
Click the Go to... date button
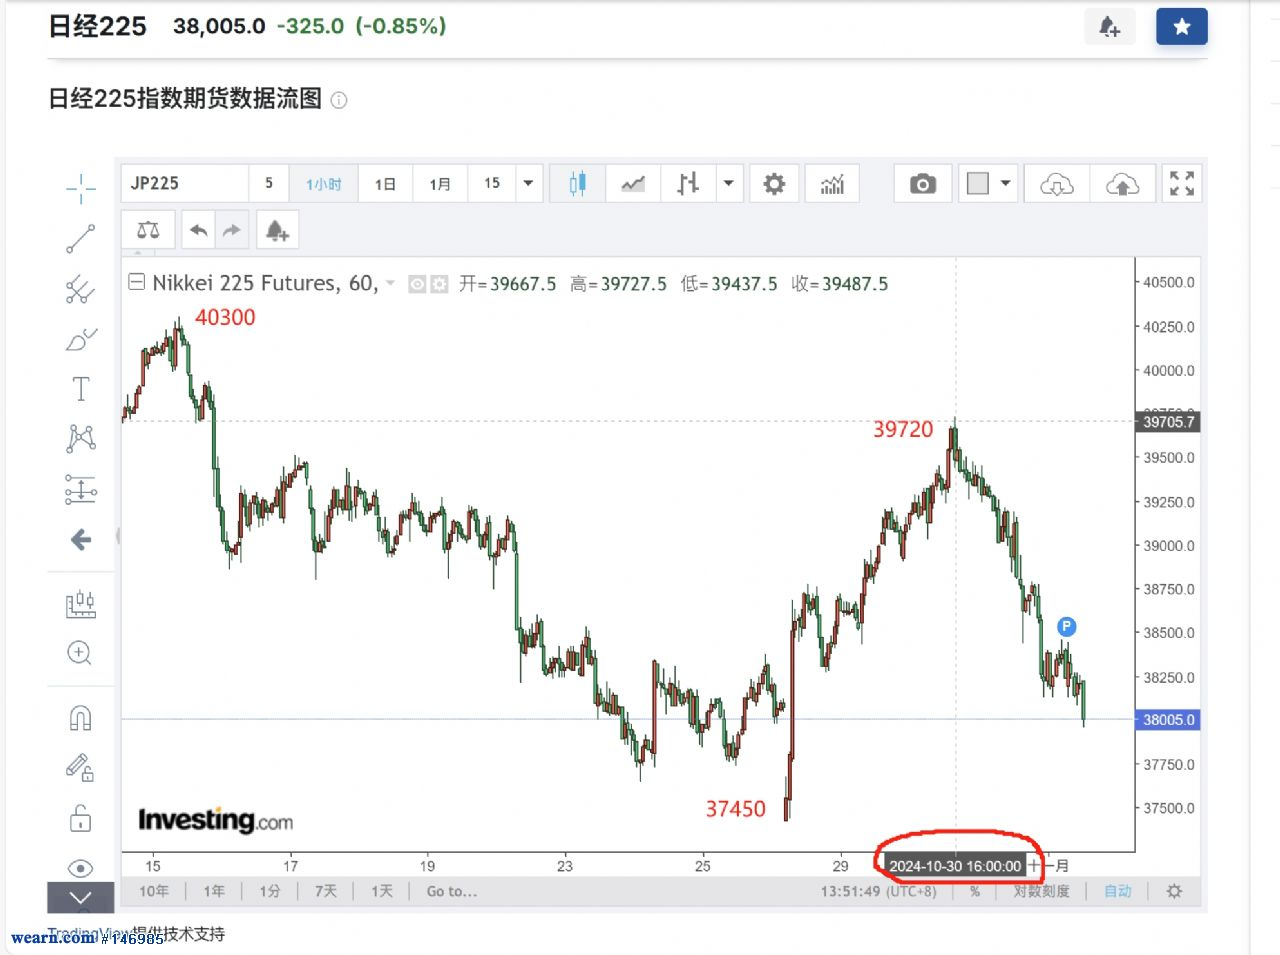click(451, 891)
